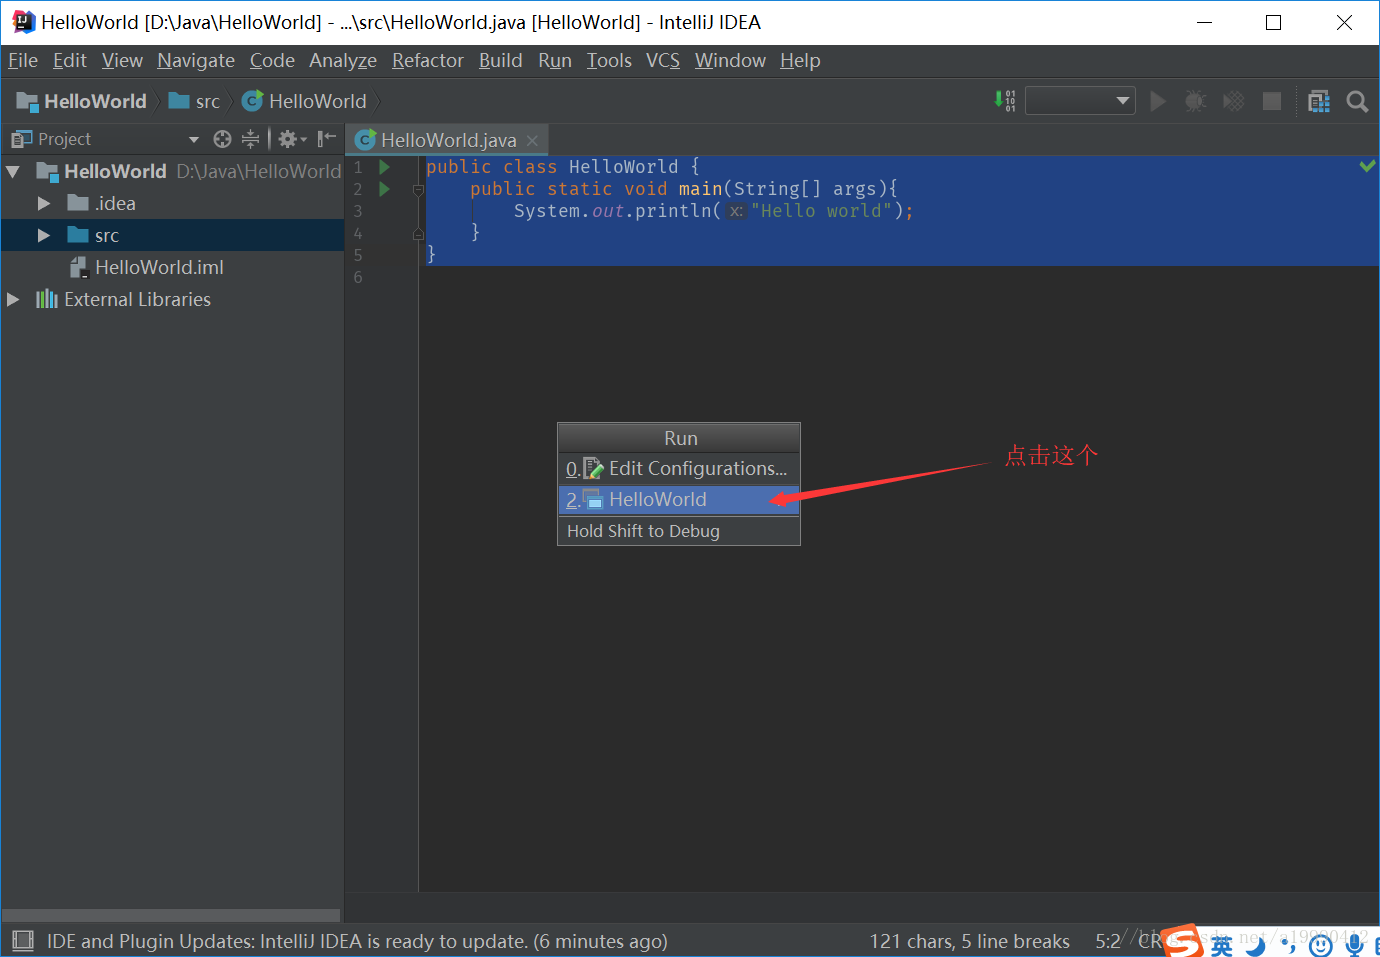This screenshot has height=957, width=1380.
Task: Choose Edit Configurations in Run popup
Action: 679,468
